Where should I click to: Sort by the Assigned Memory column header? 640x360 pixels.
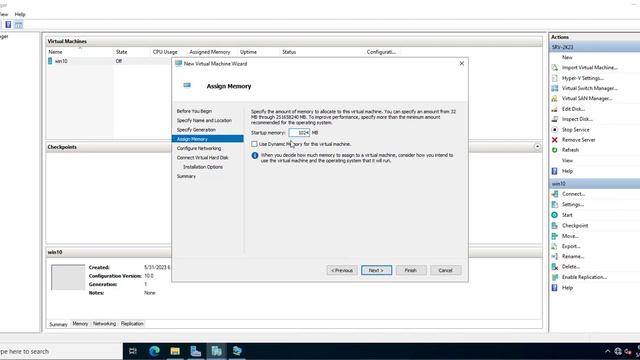pos(210,52)
